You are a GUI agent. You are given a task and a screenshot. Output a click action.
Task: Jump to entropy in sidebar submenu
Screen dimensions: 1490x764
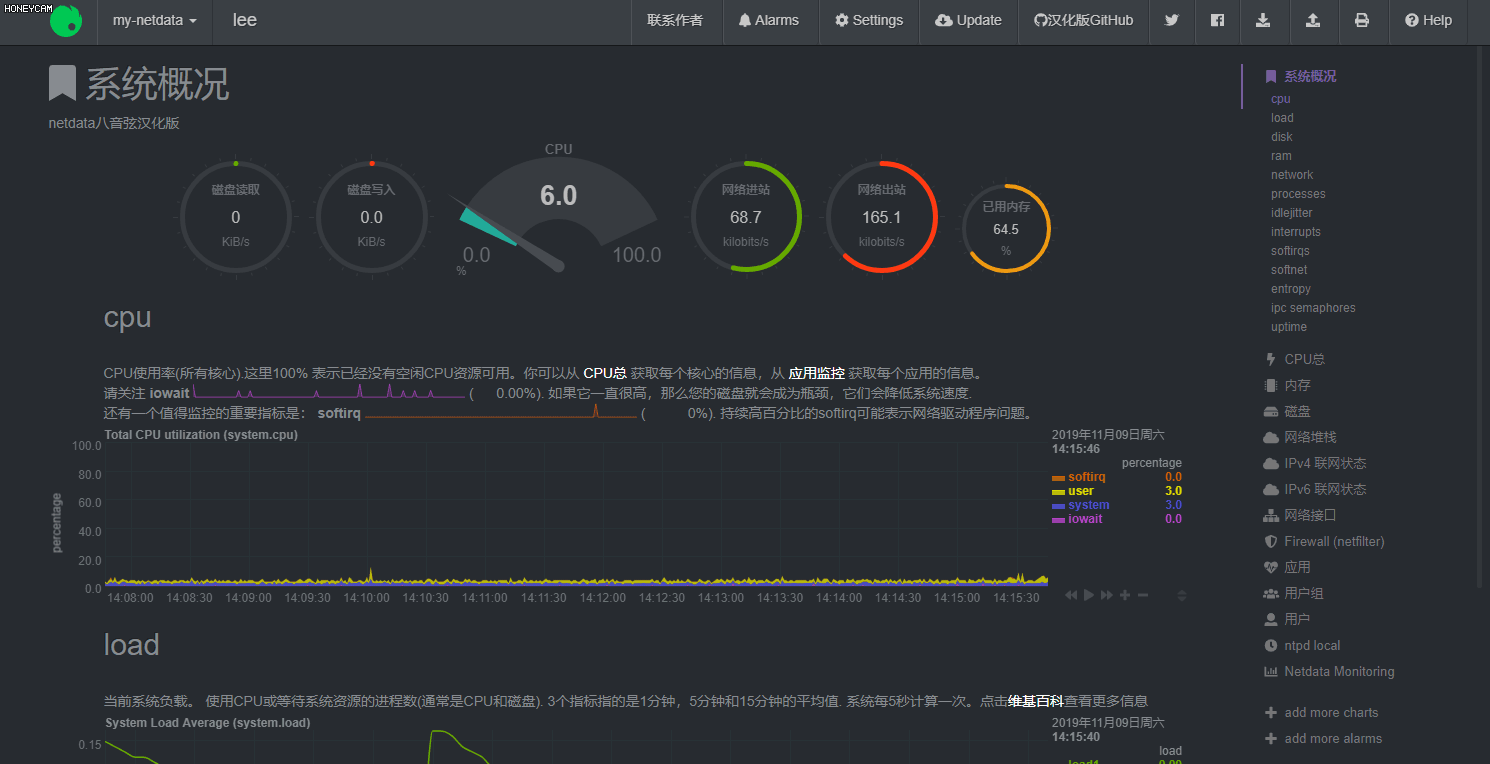[x=1291, y=289]
